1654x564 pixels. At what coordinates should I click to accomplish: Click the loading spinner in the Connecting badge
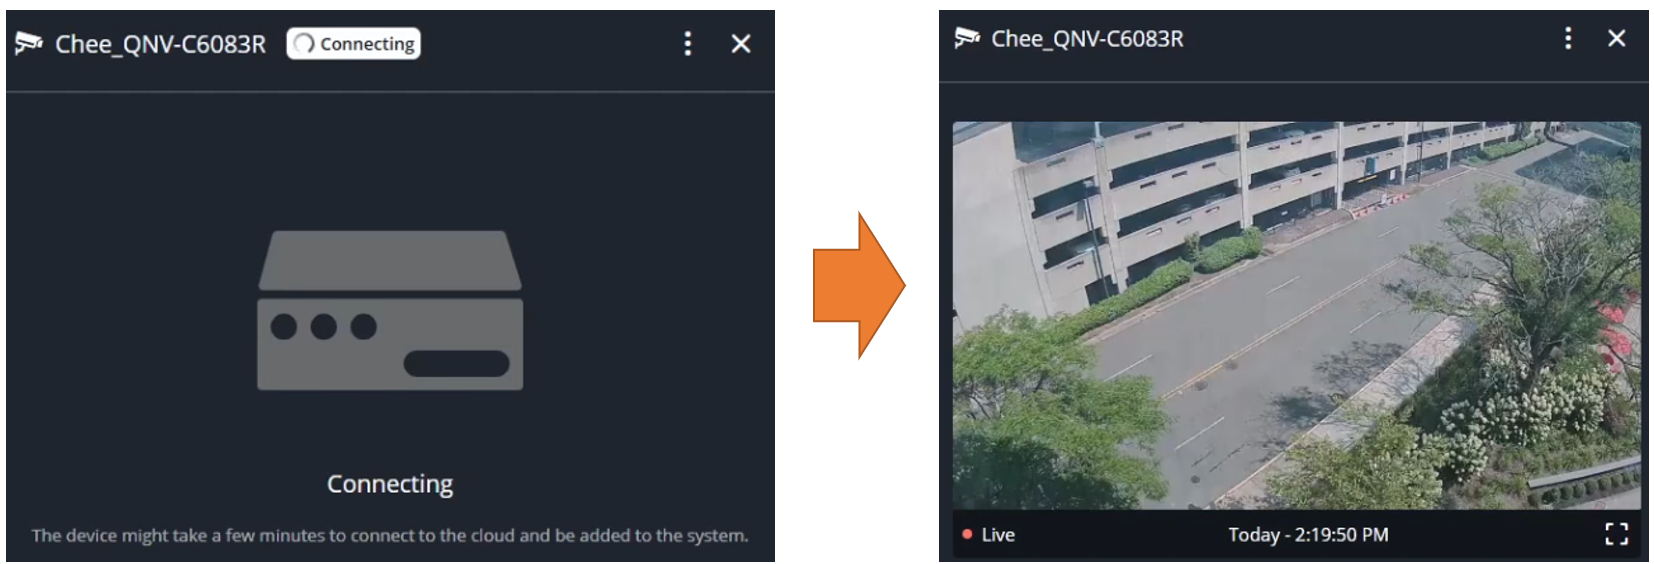click(x=305, y=43)
